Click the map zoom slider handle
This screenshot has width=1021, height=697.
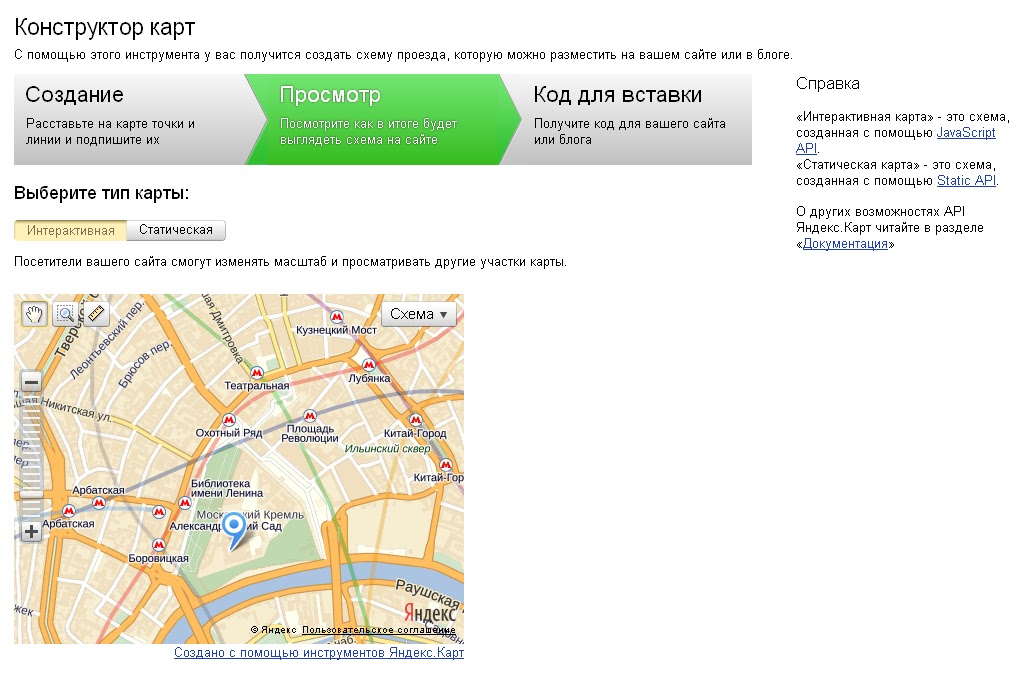tap(31, 495)
